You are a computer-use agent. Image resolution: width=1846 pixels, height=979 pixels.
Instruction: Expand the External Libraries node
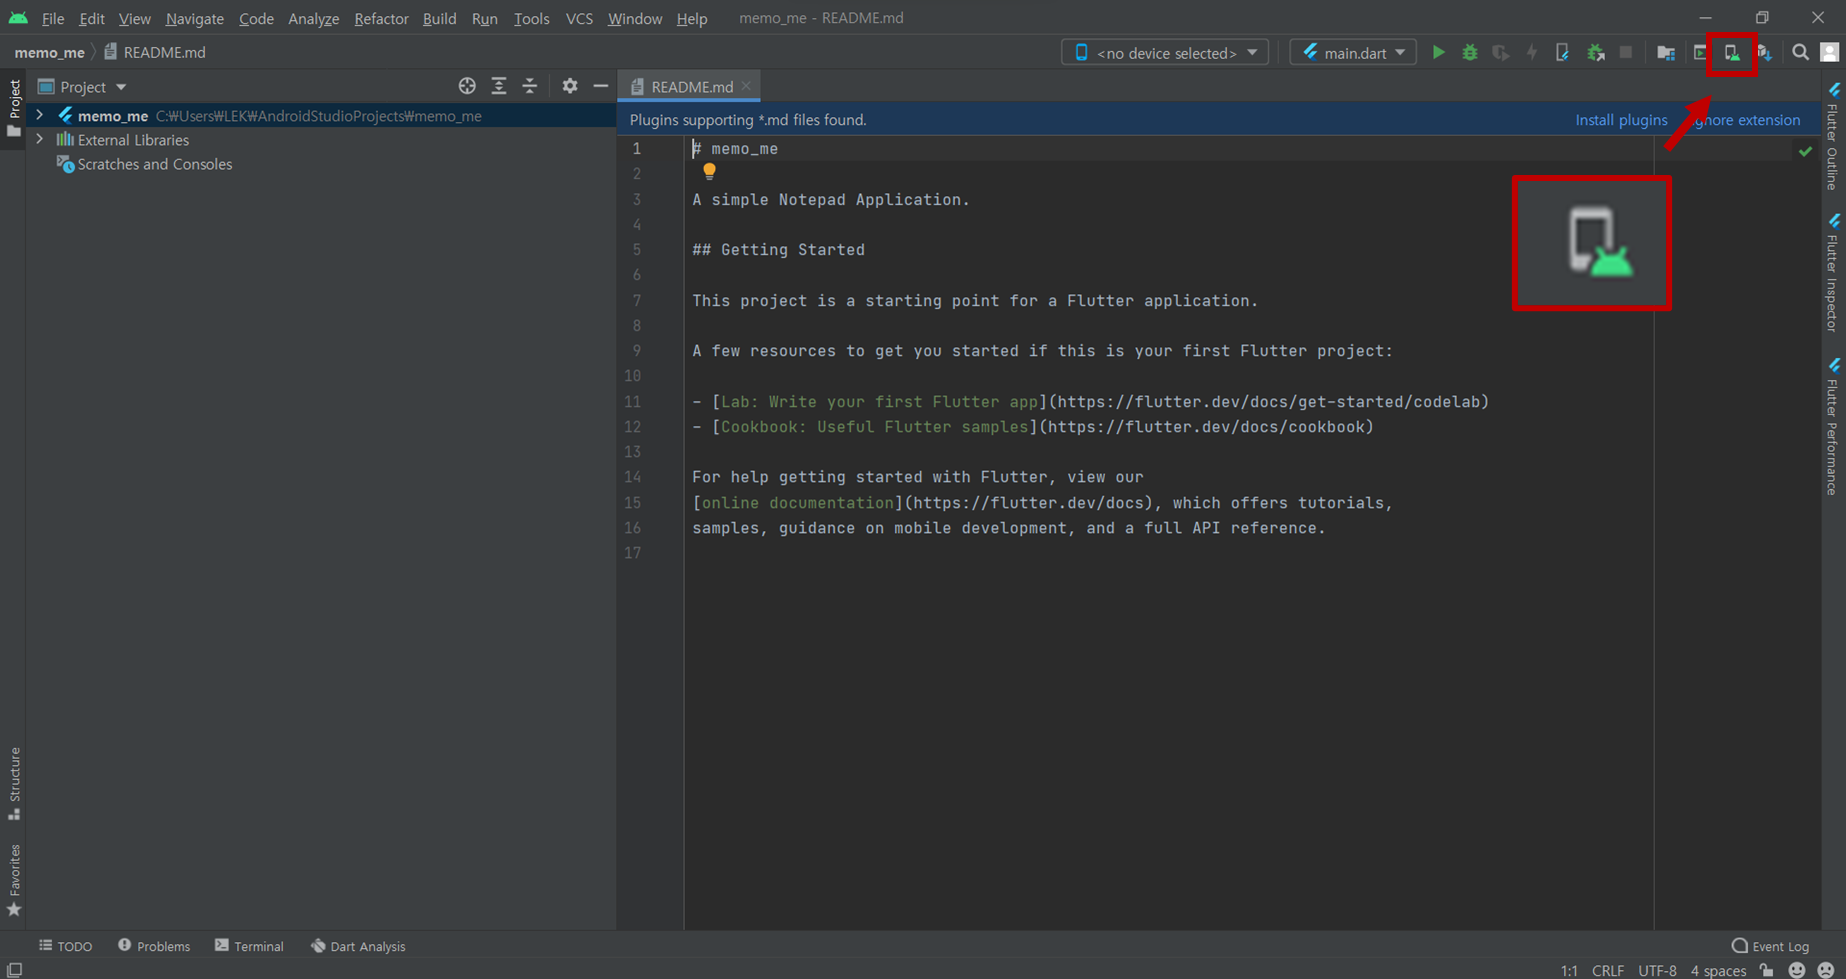point(40,139)
